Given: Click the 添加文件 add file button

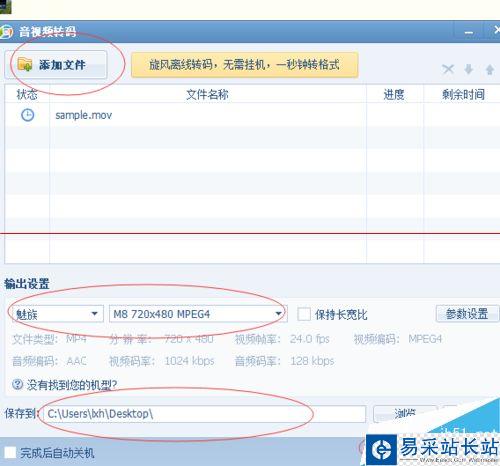Looking at the screenshot, I should pos(56,65).
